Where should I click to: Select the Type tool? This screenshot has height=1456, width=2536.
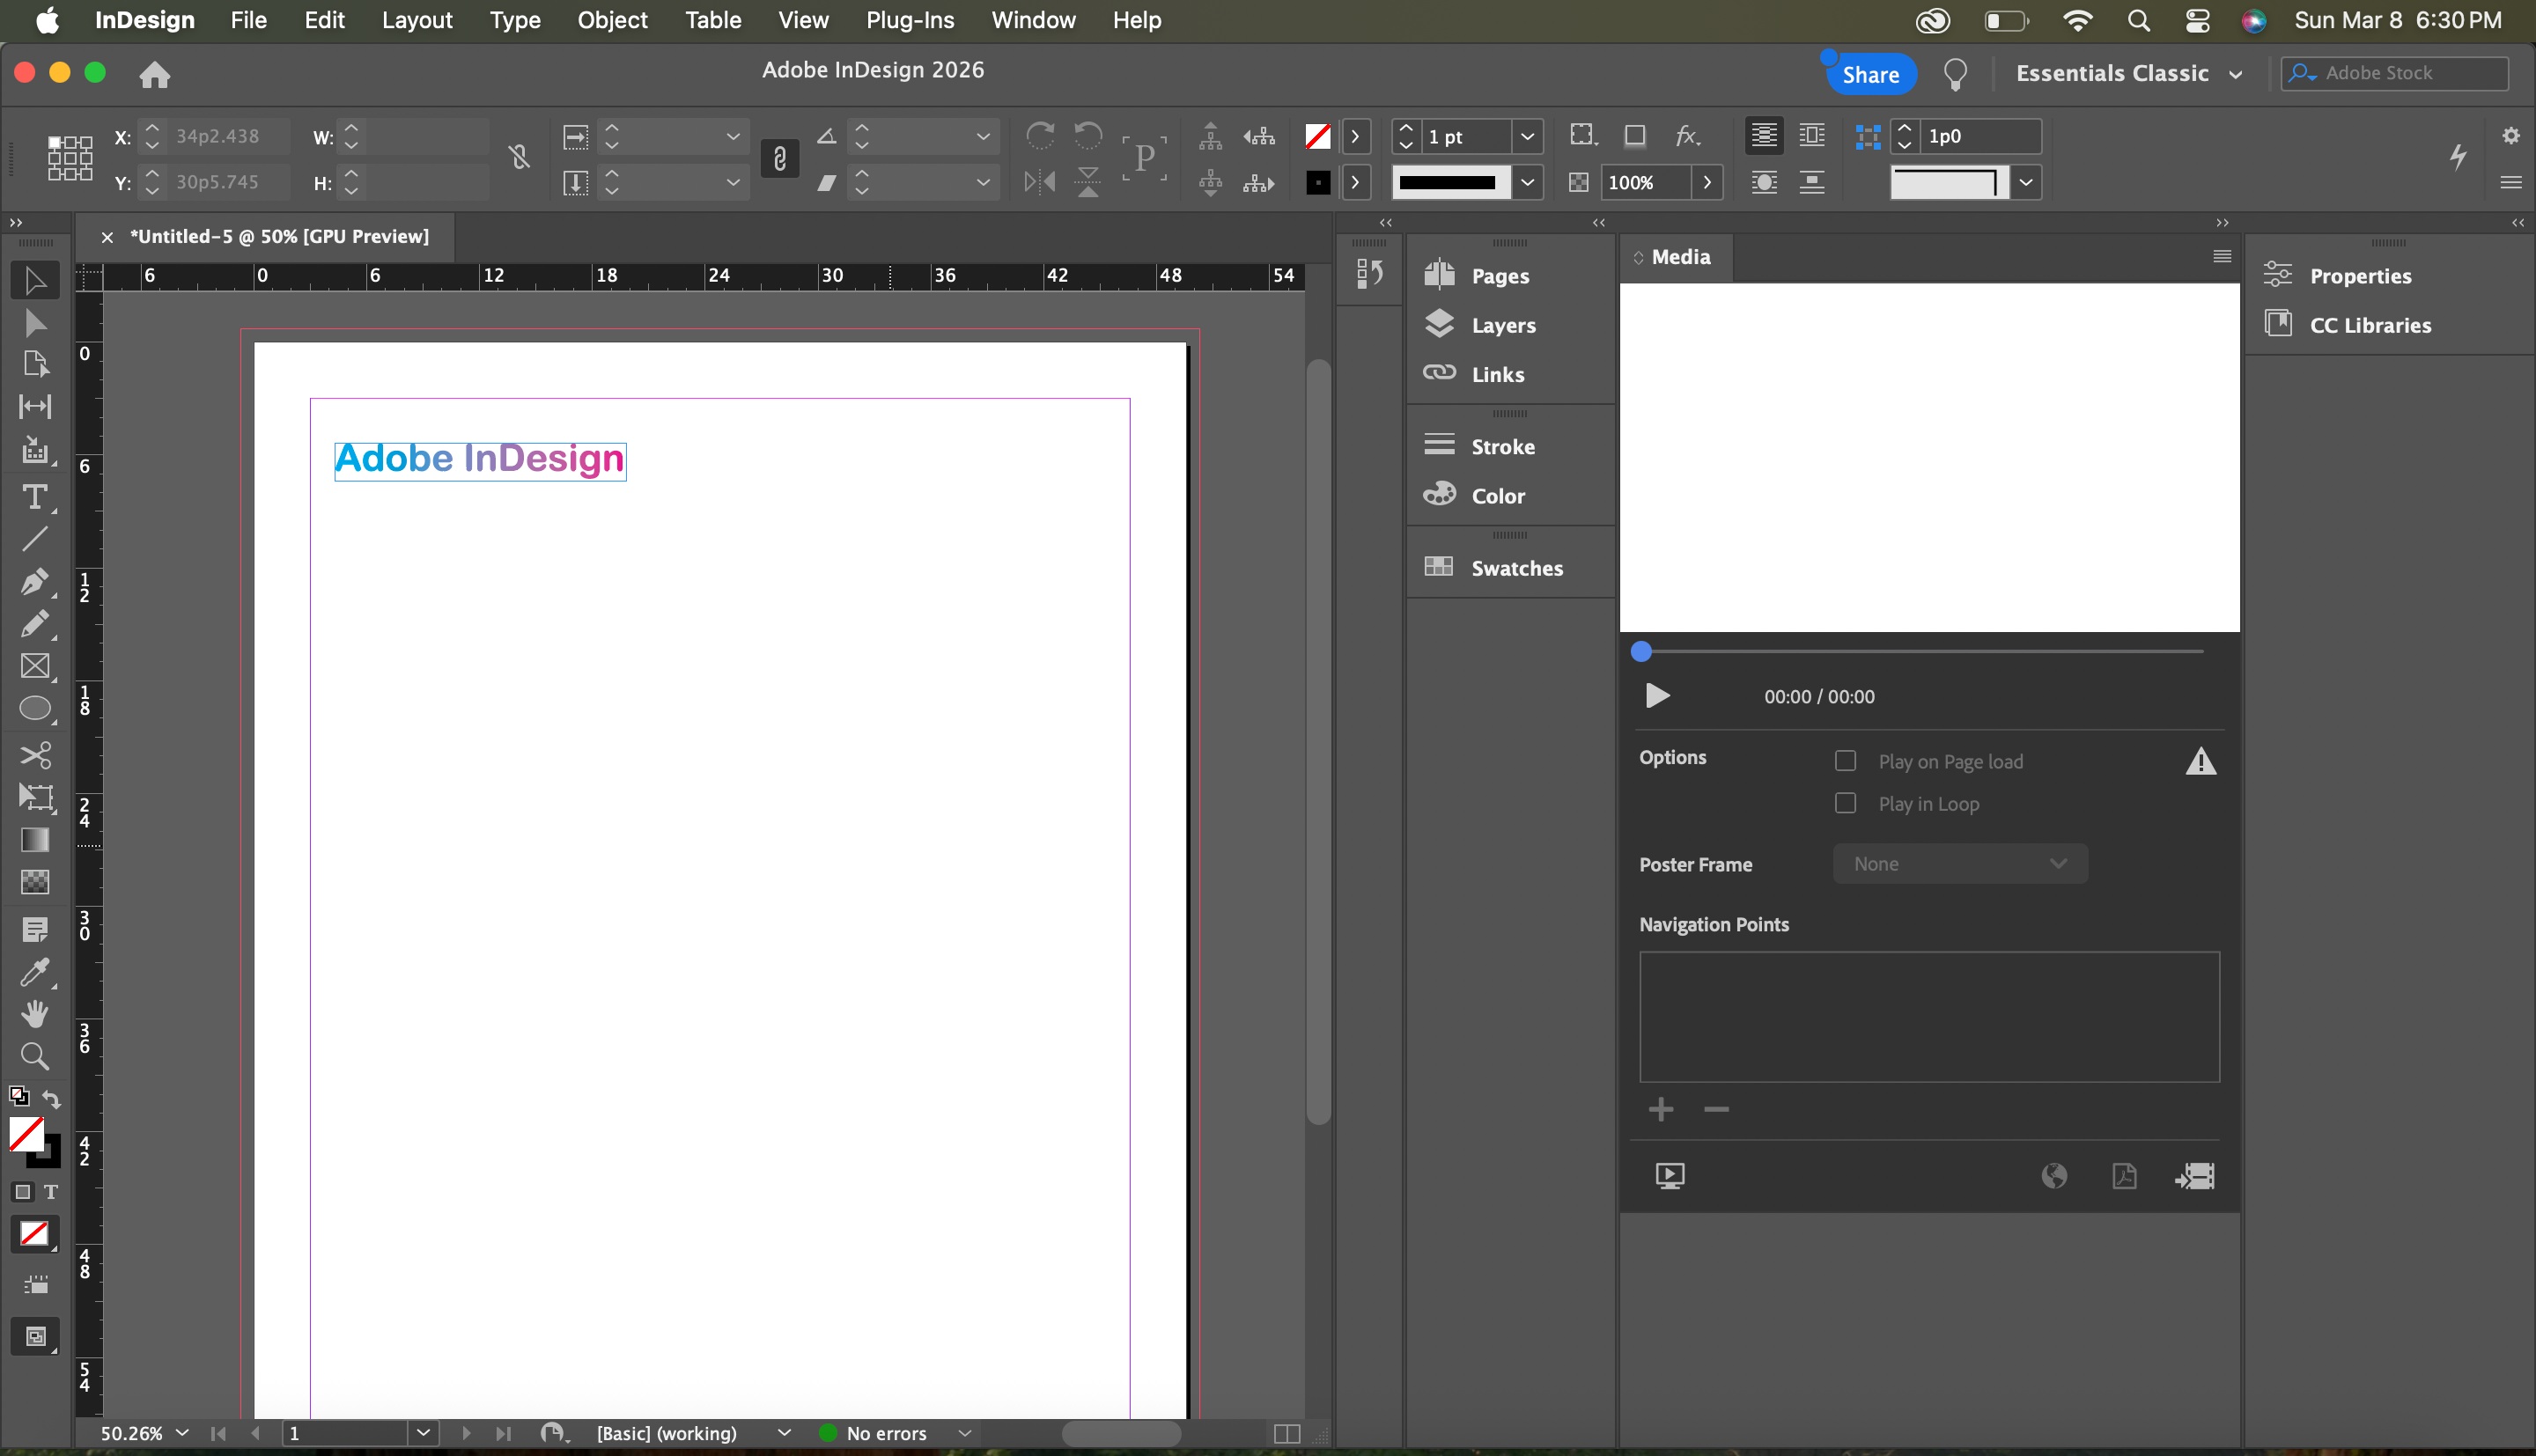point(34,497)
